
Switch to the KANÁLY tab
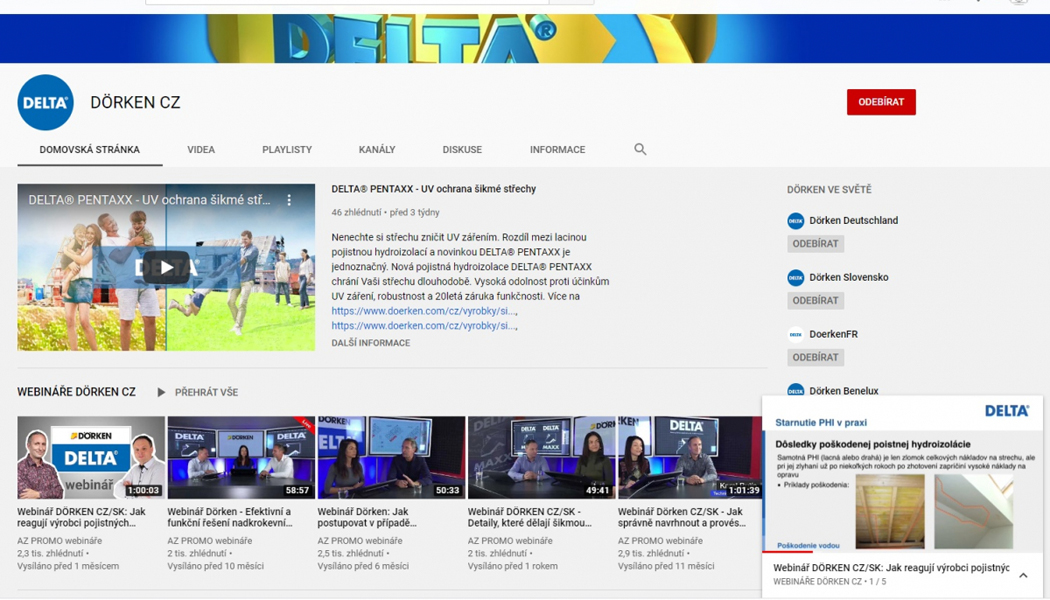(x=377, y=149)
